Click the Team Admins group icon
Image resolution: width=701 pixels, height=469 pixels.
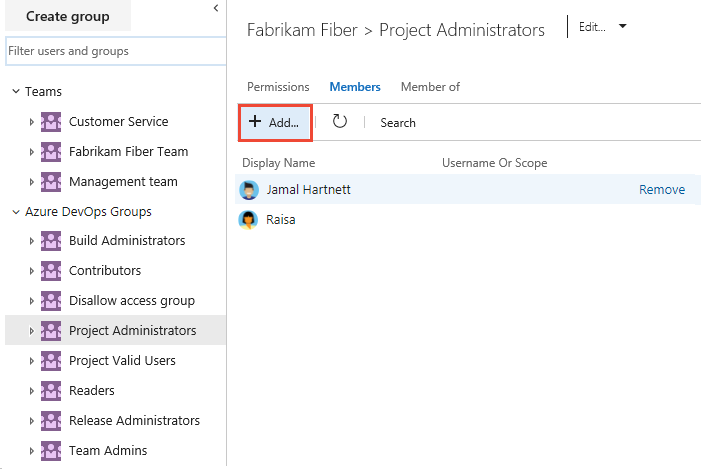[x=51, y=451]
